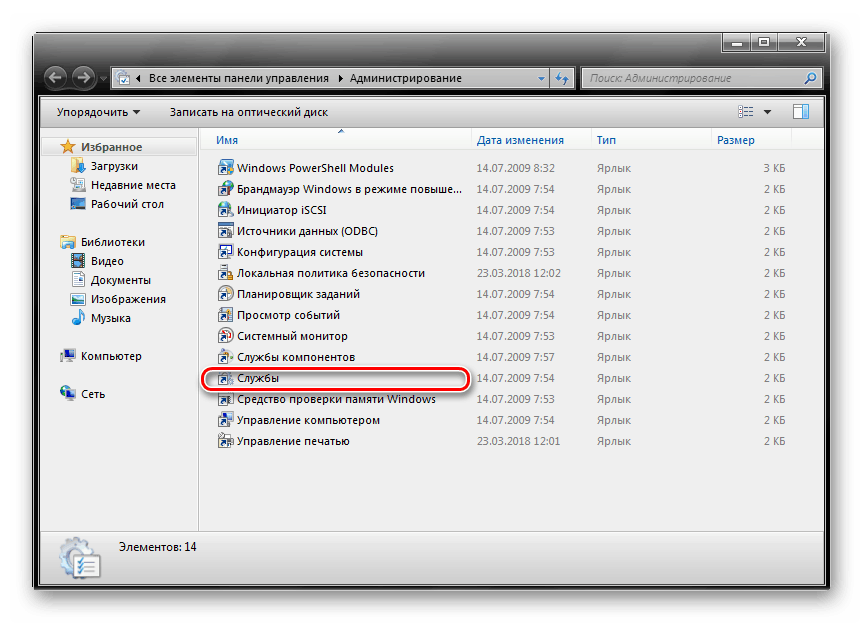The height and width of the screenshot is (624, 864).
Task: Open Компьютер in the navigation pane
Action: (111, 356)
